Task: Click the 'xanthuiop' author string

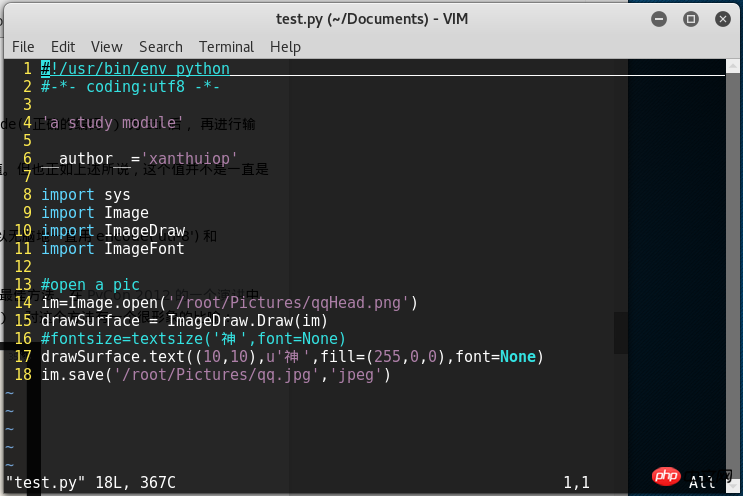Action: (189, 159)
